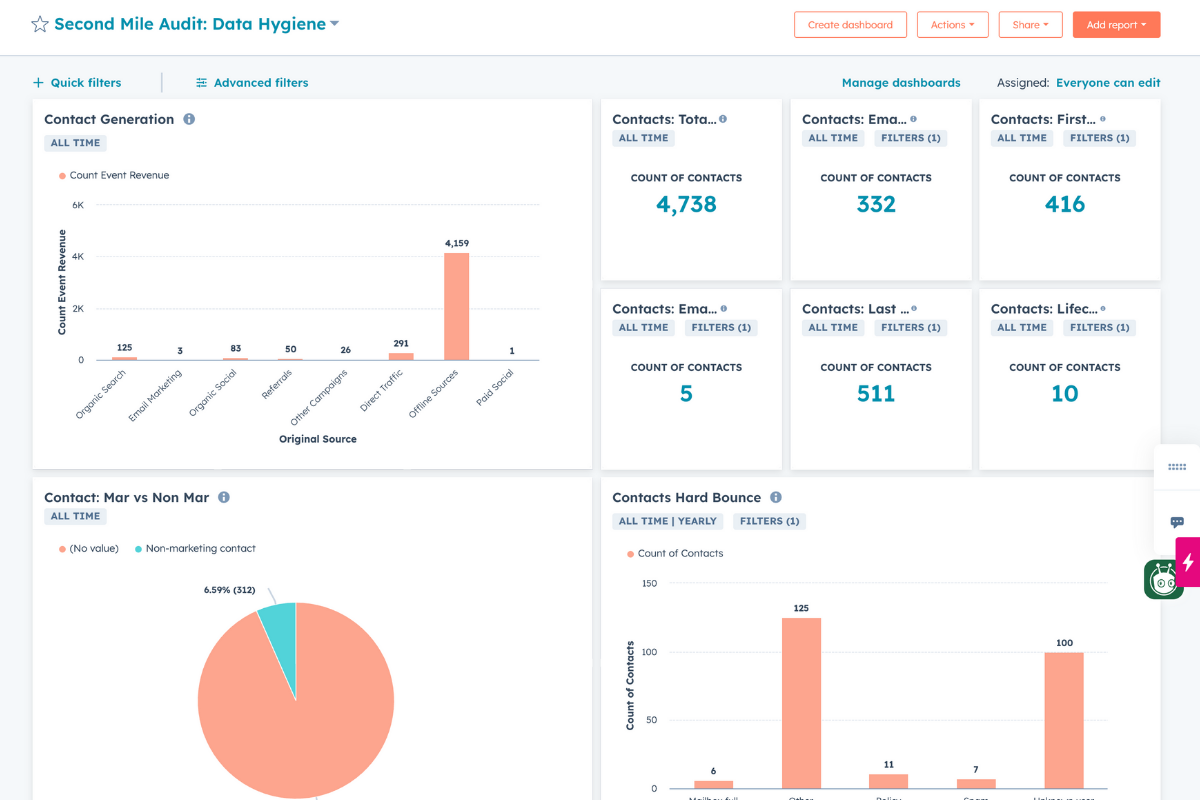Open the green robot assistant icon
This screenshot has height=800, width=1200.
pyautogui.click(x=1163, y=579)
